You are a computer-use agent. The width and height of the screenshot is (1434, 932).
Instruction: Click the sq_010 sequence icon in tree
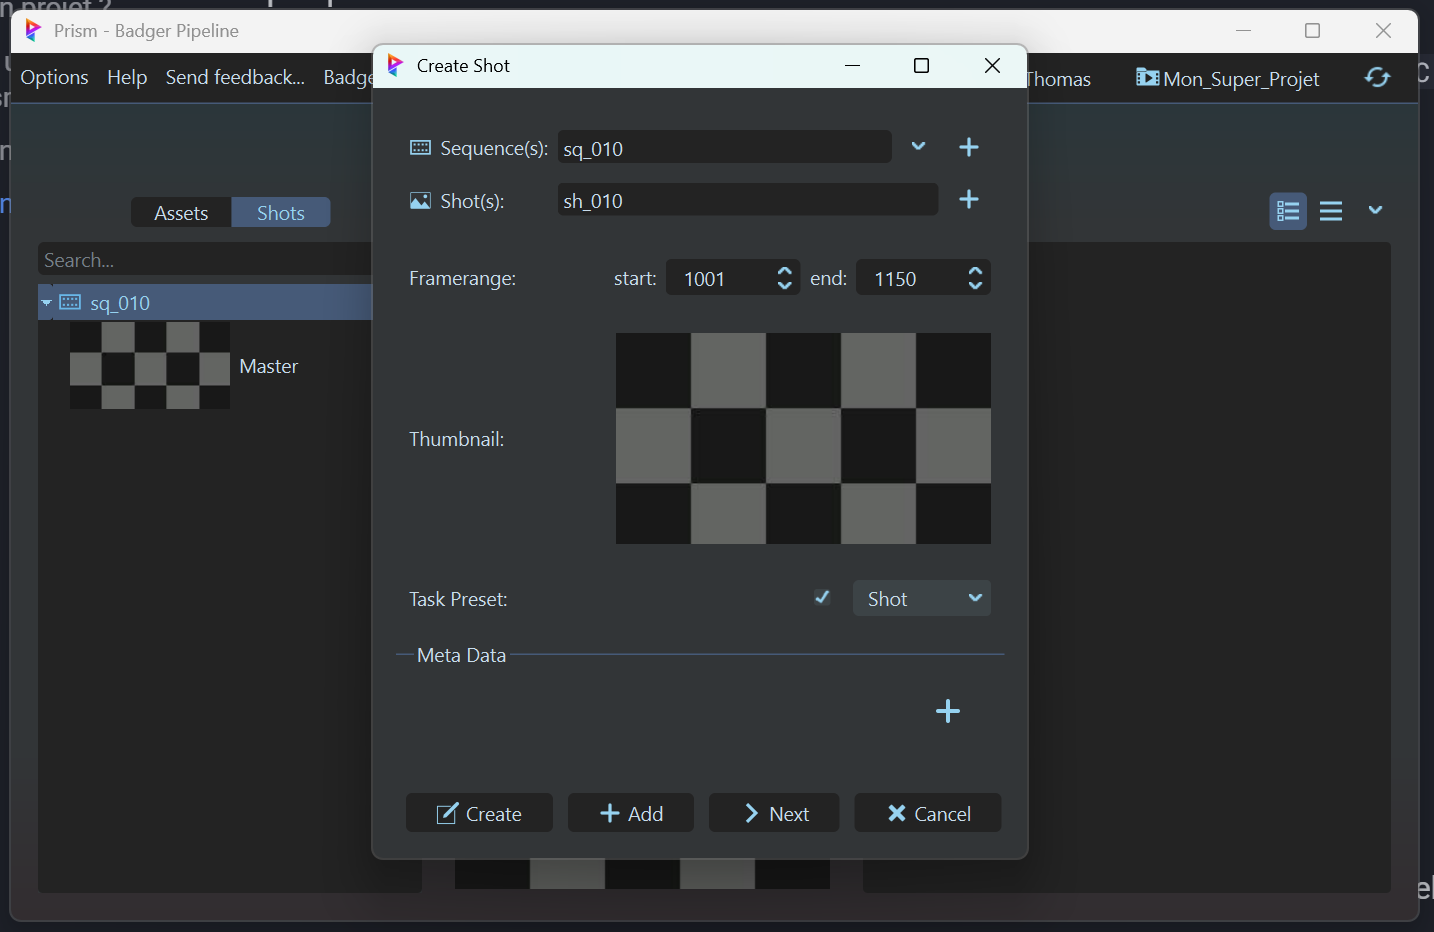(70, 302)
